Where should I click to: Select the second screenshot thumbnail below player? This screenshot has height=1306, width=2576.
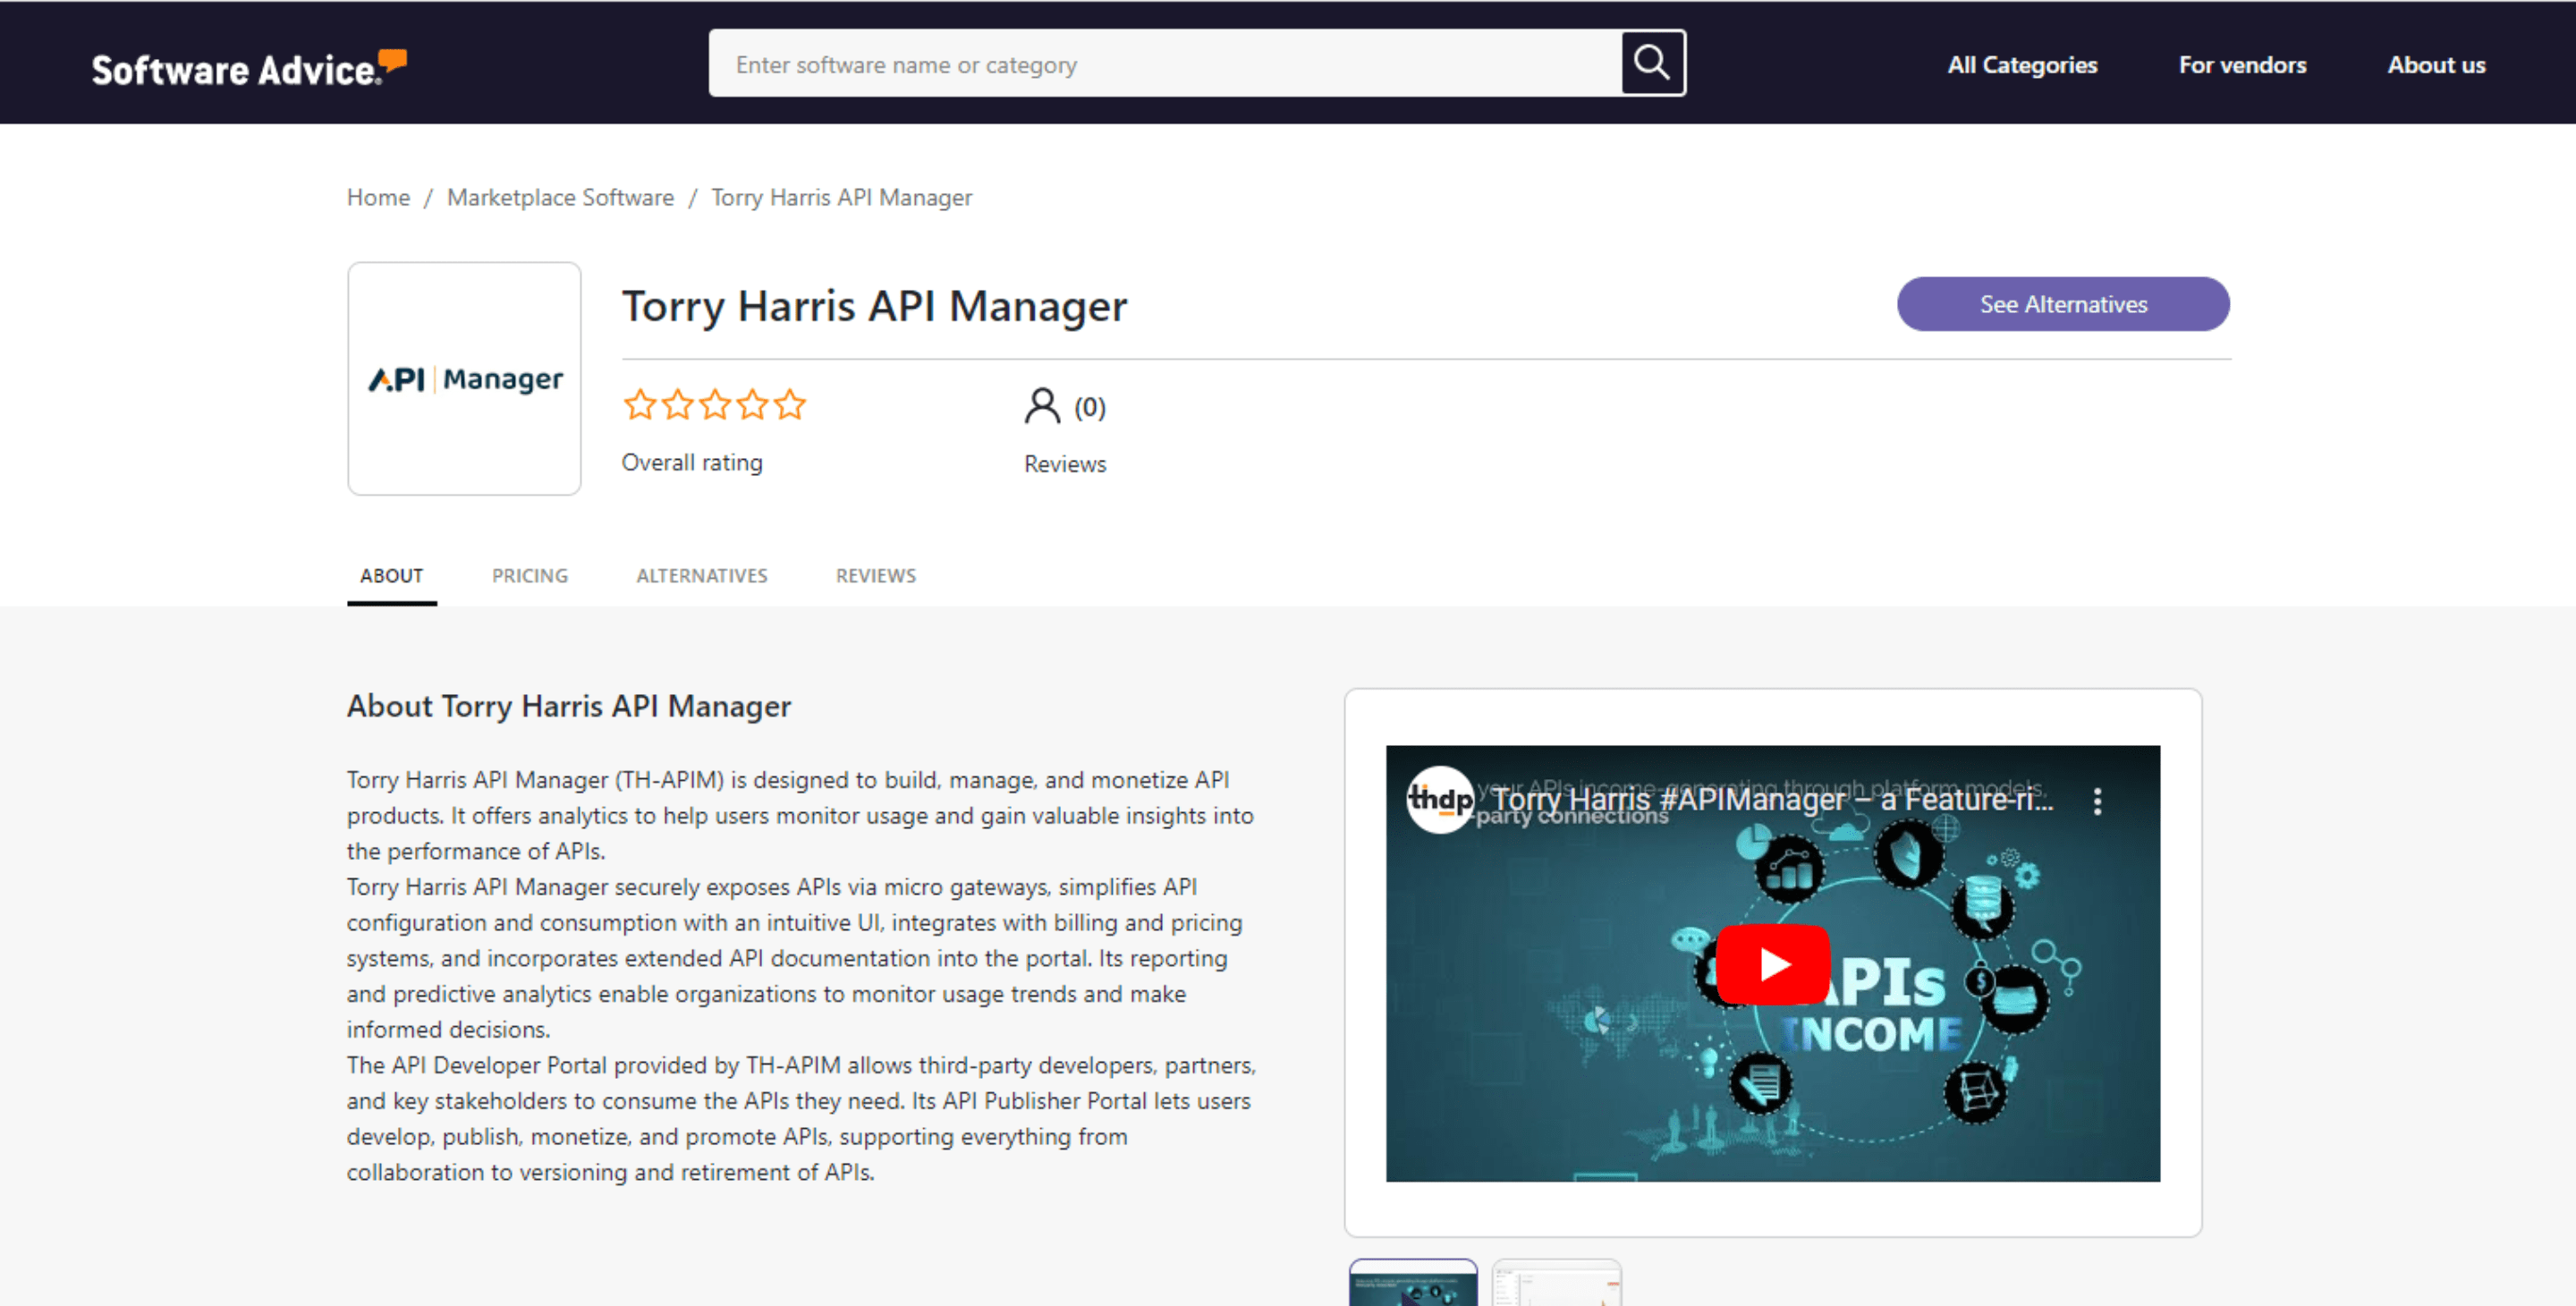[x=1556, y=1282]
